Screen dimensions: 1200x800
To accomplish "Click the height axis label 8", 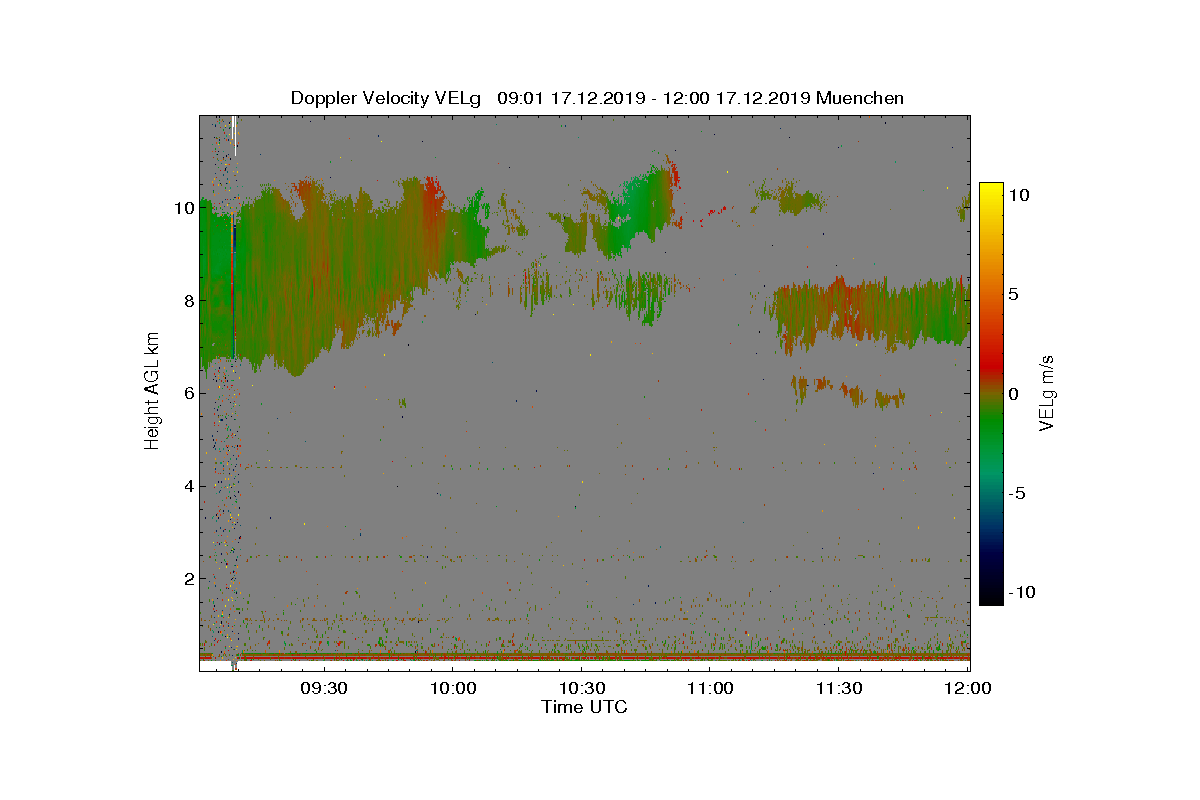I will pos(187,301).
